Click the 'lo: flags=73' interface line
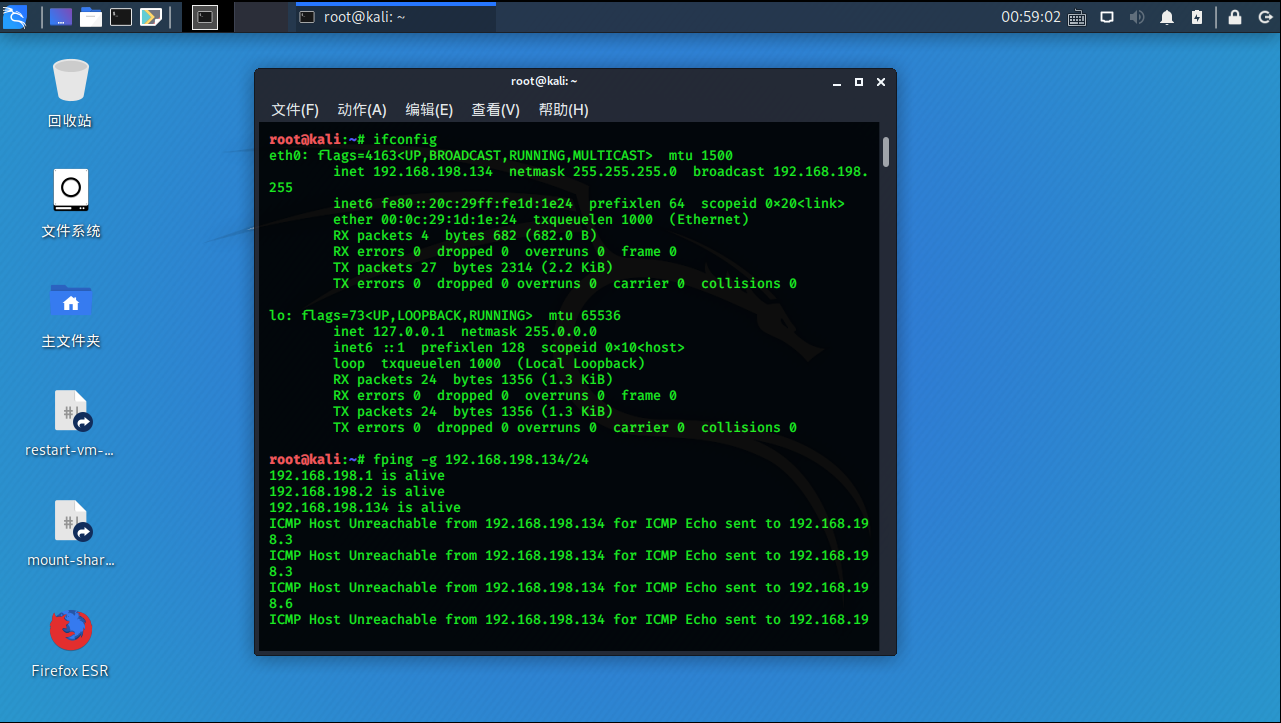The width and height of the screenshot is (1281, 723). coord(445,316)
